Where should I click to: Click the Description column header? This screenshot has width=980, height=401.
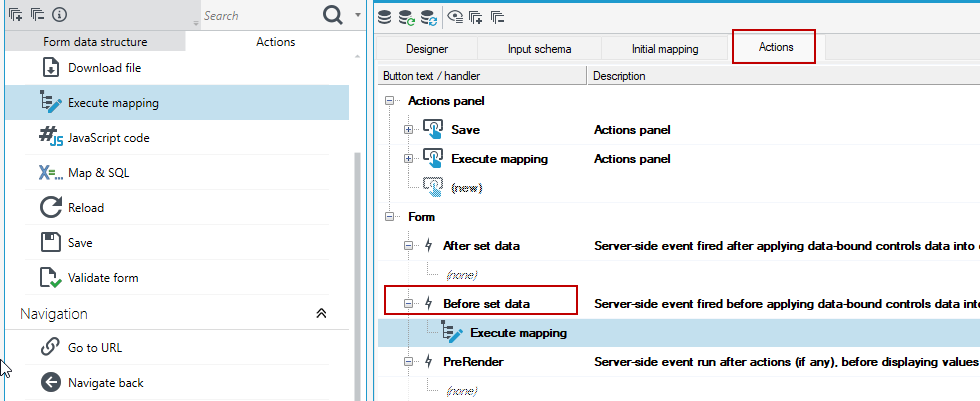click(x=783, y=76)
